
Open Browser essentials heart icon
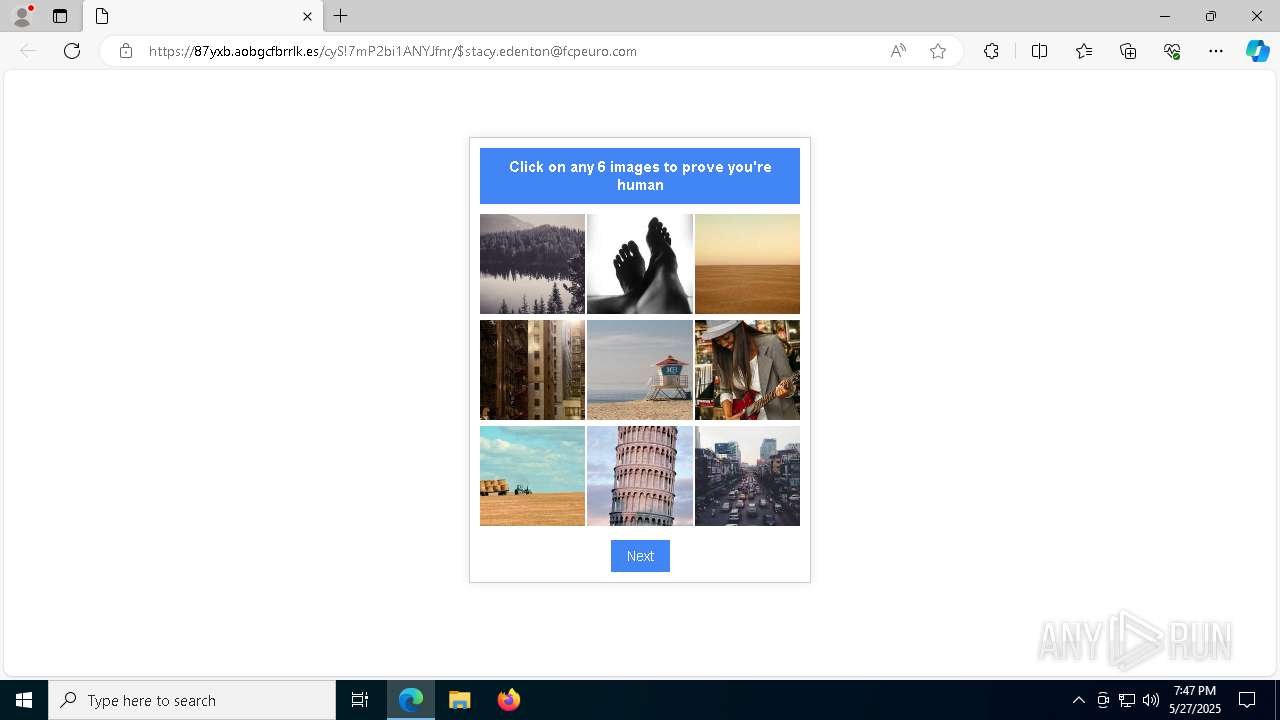[x=1172, y=51]
